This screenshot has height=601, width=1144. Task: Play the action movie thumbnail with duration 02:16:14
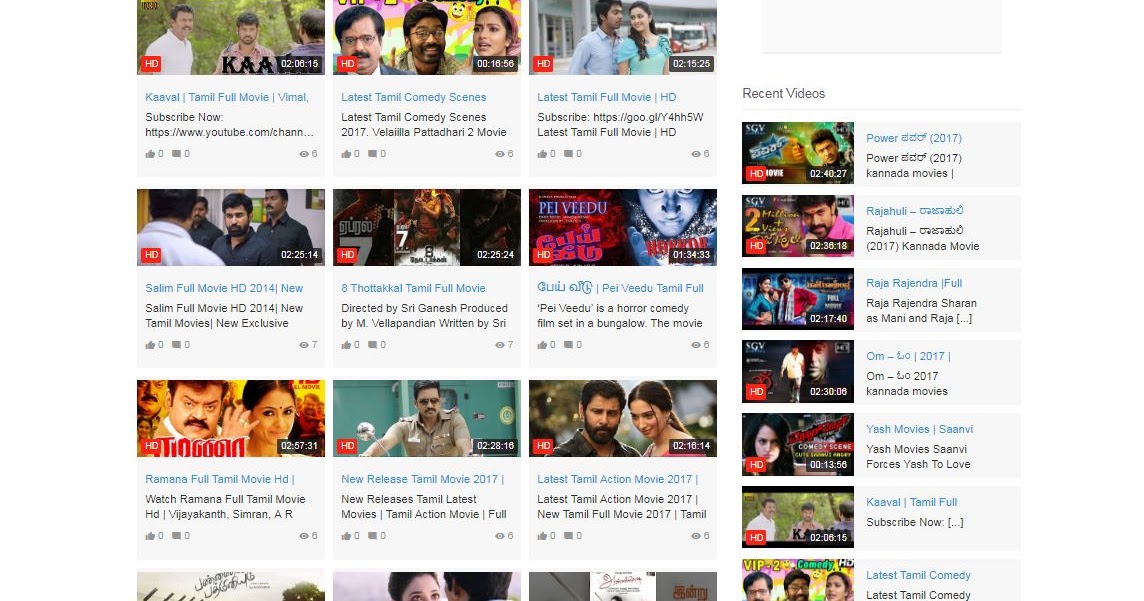(622, 419)
